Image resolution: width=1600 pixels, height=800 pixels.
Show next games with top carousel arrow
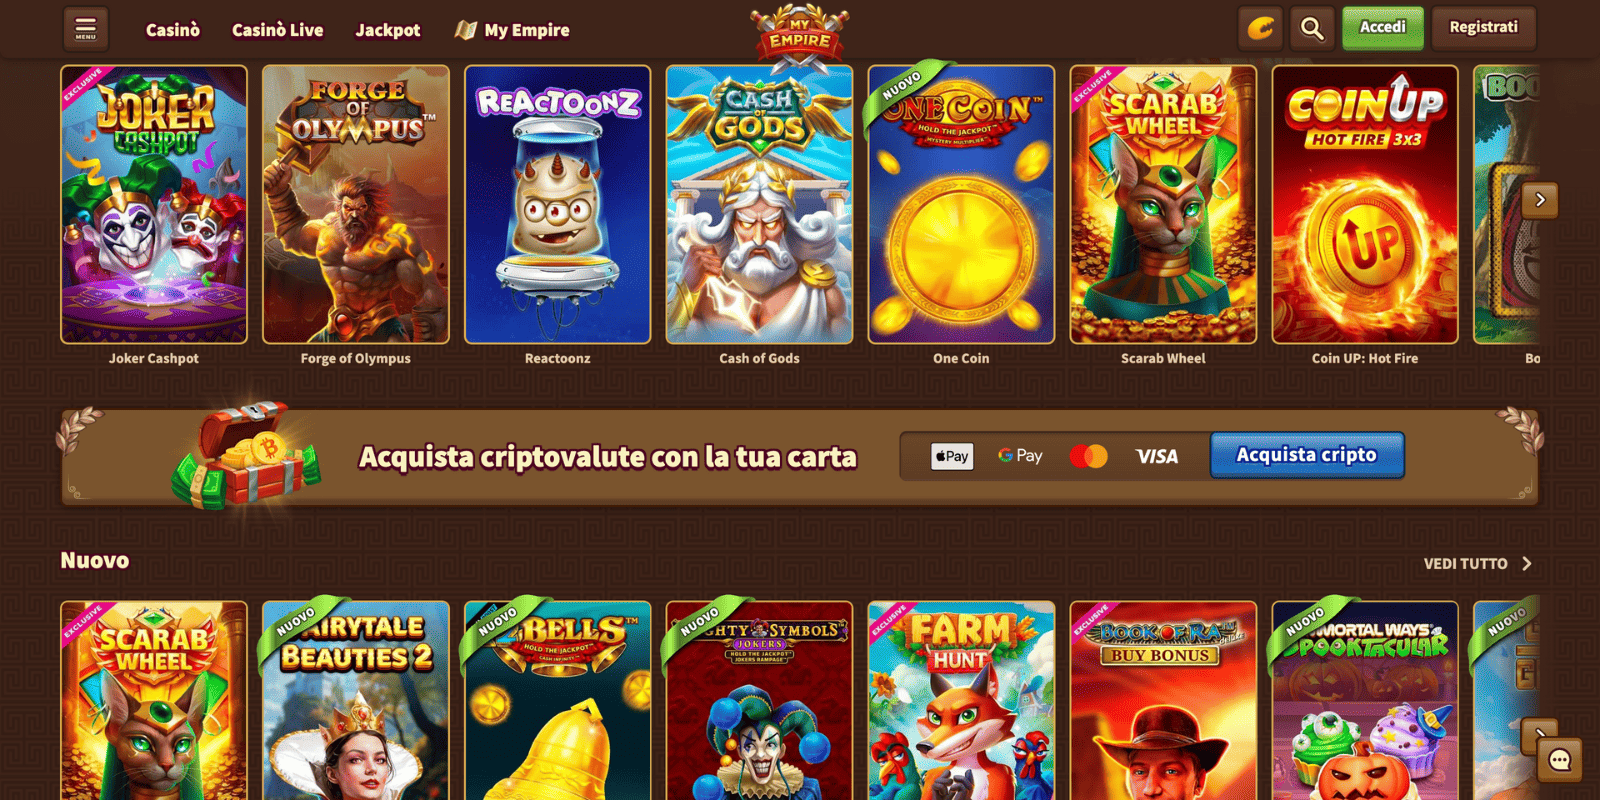tap(1540, 200)
